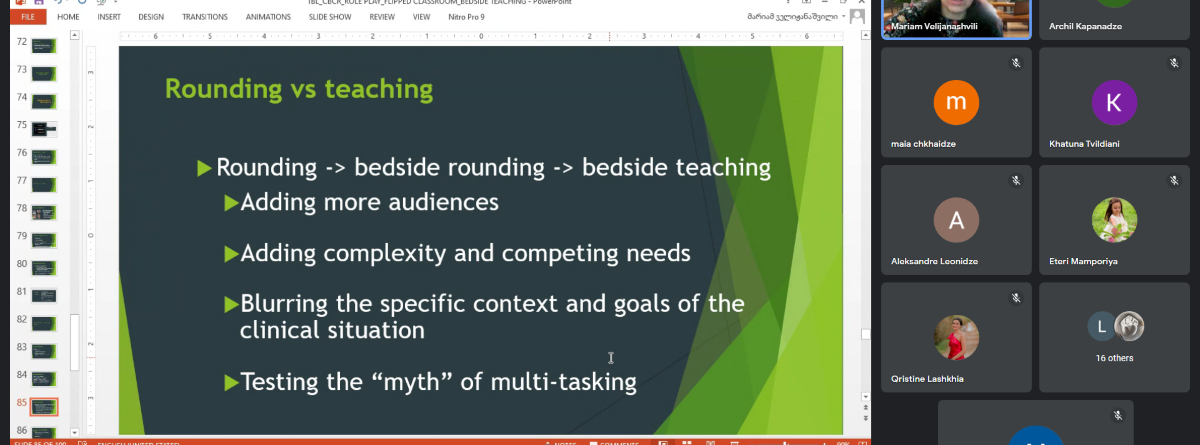Click muted mic icon on Khatuna Tvildiani tile
This screenshot has height=445, width=1200.
tap(1174, 62)
